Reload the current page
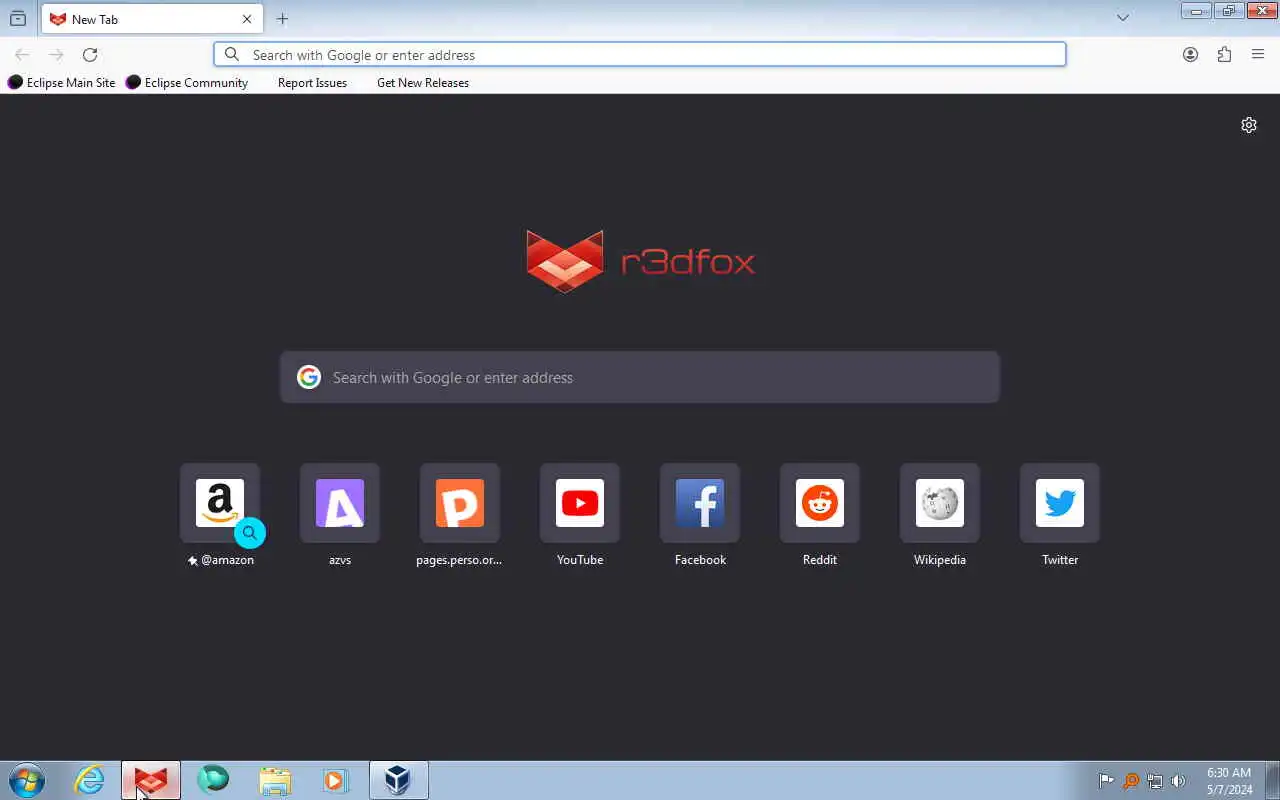Image resolution: width=1280 pixels, height=800 pixels. coord(90,55)
